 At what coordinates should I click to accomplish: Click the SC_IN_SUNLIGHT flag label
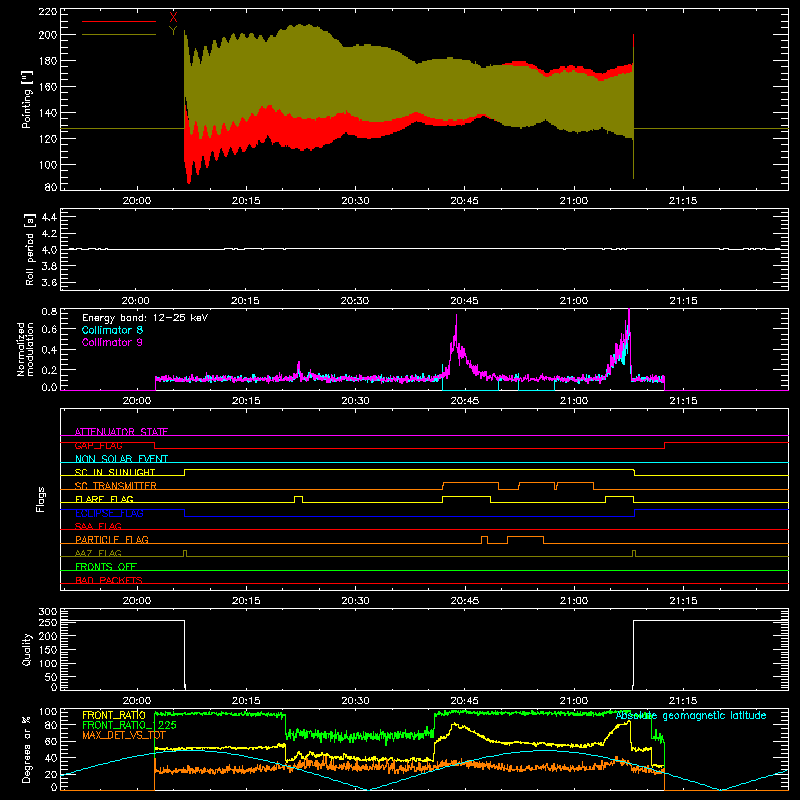pos(115,472)
